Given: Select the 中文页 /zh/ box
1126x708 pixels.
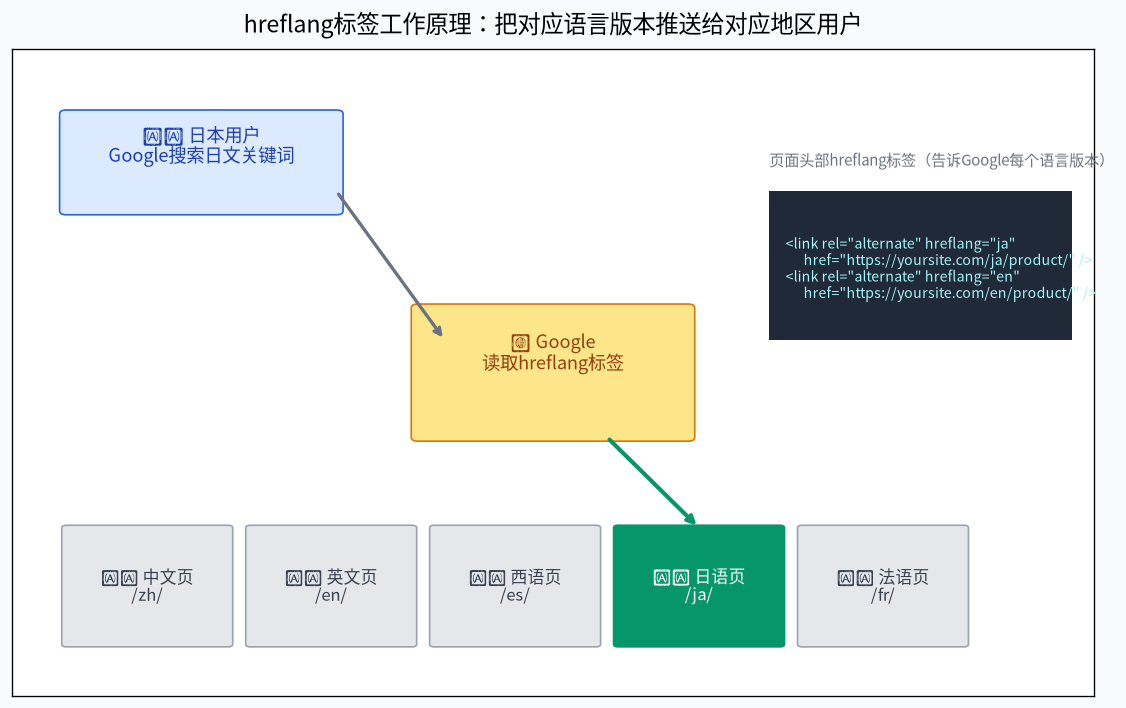Looking at the screenshot, I should coord(147,586).
